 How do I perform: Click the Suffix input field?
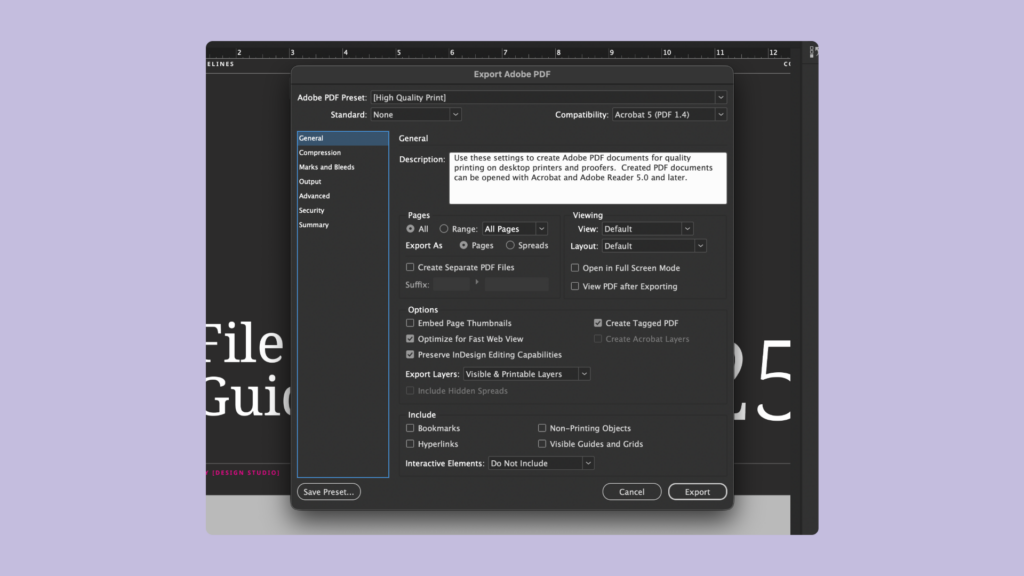point(451,284)
